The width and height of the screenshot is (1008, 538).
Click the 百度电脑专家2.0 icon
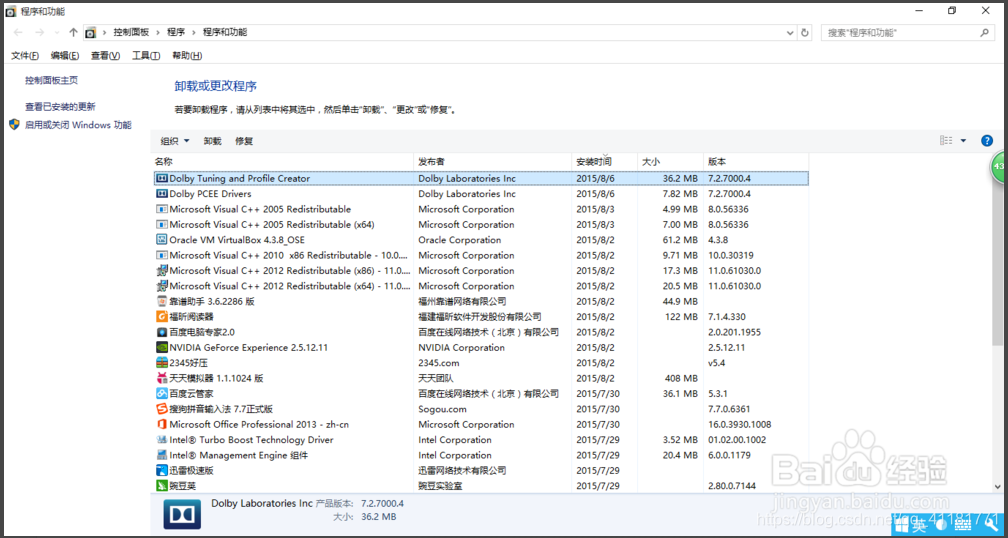click(x=162, y=332)
